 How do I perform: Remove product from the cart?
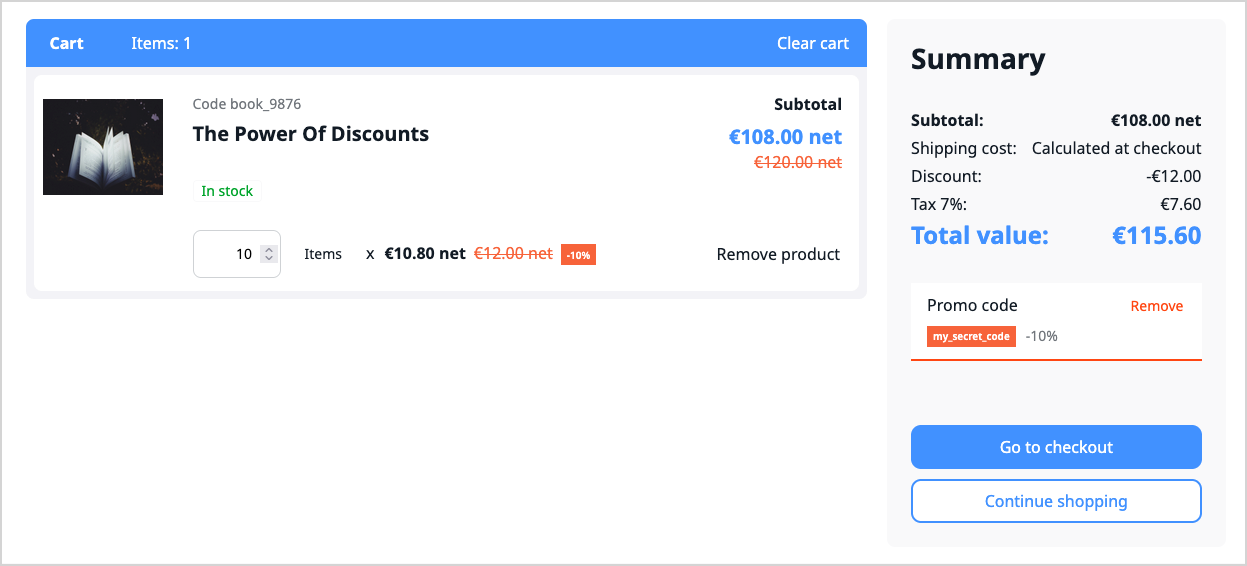point(778,254)
